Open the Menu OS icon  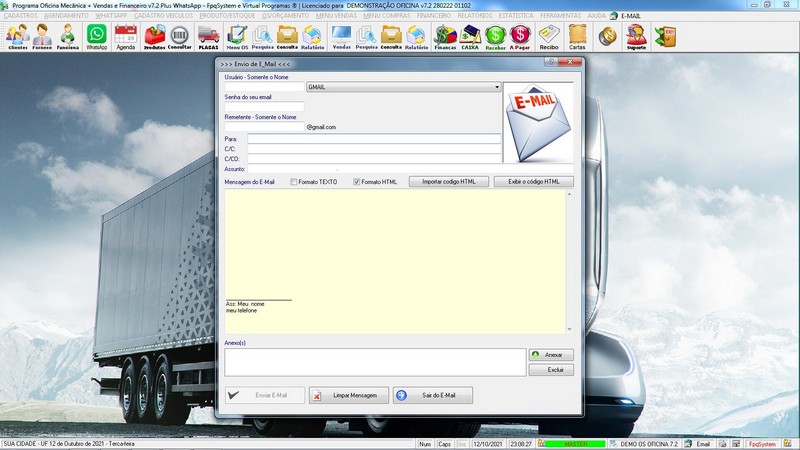237,37
